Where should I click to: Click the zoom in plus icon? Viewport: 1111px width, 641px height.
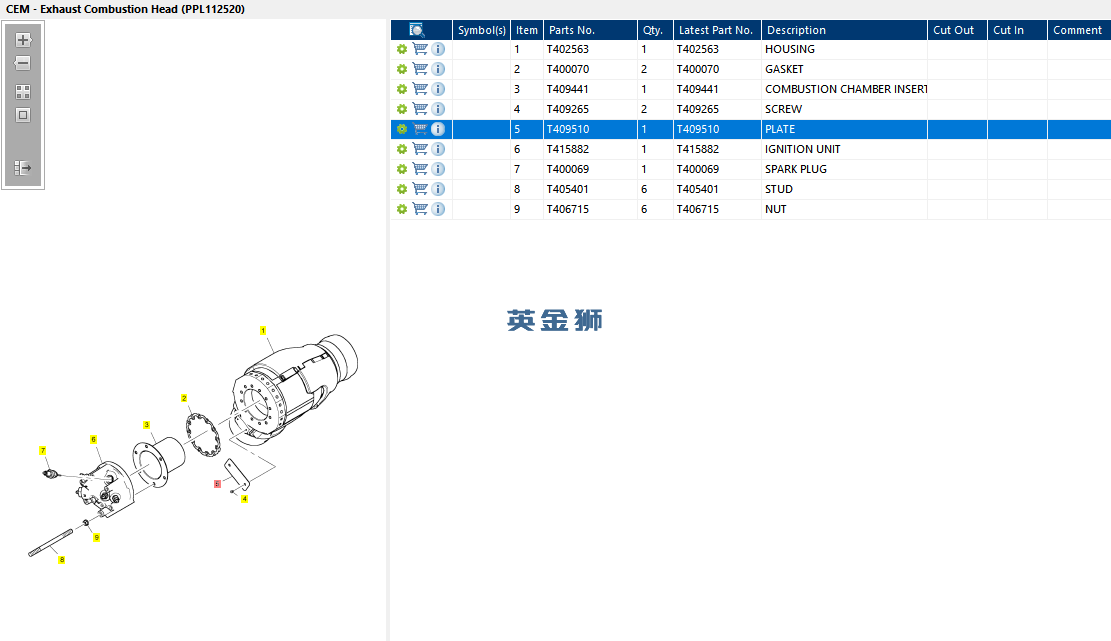(23, 40)
